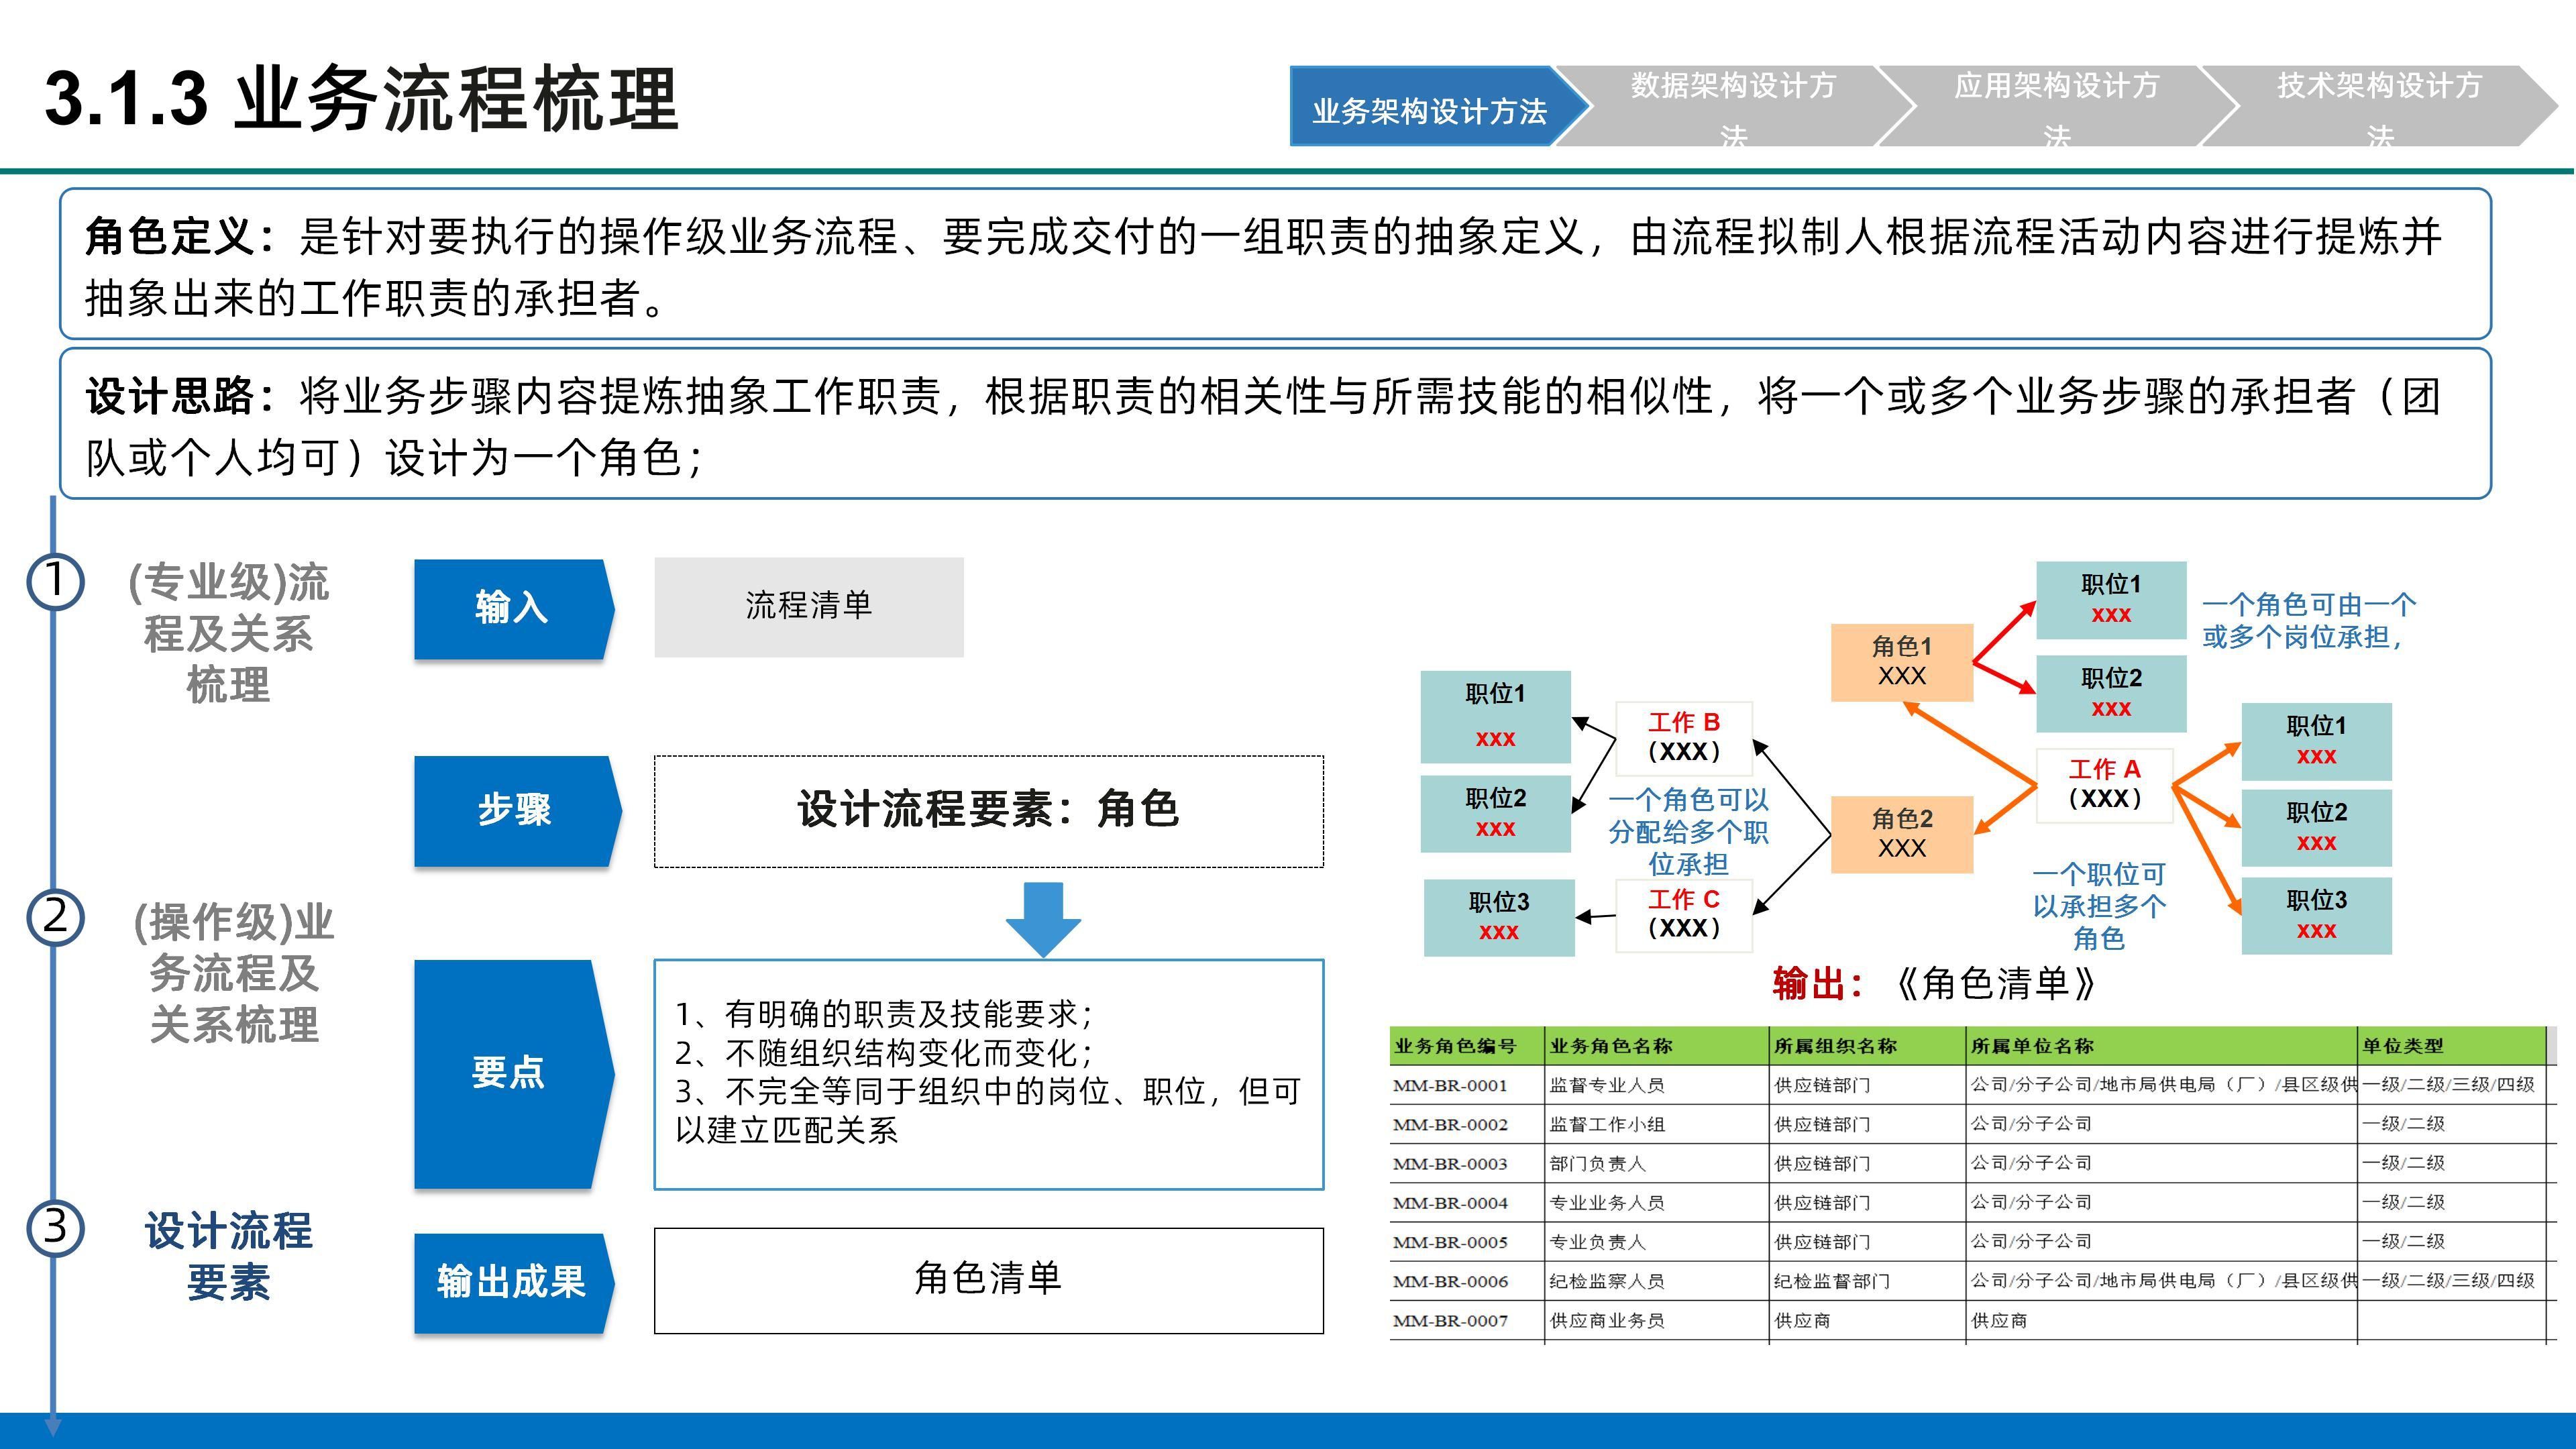Click the 监督专业人员 role name cell
This screenshot has width=2576, height=1449.
tap(1656, 1085)
